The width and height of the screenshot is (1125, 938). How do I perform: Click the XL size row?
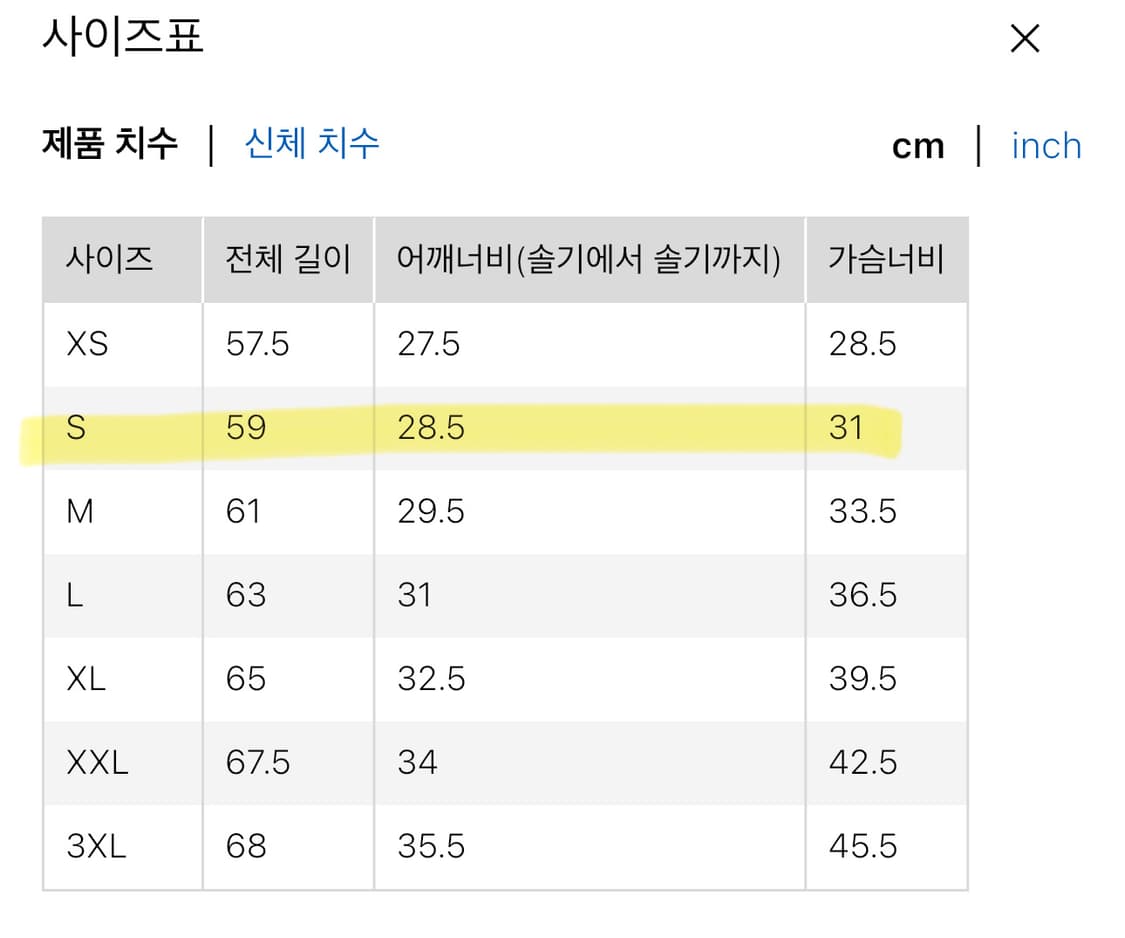pos(450,679)
